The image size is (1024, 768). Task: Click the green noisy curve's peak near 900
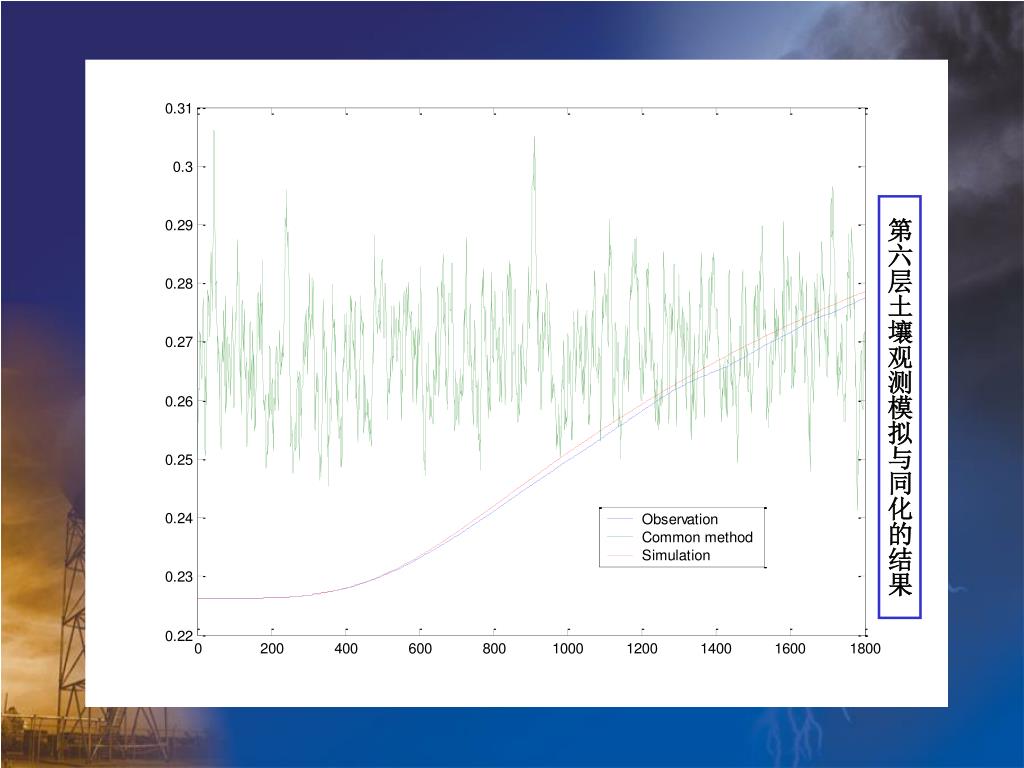534,139
